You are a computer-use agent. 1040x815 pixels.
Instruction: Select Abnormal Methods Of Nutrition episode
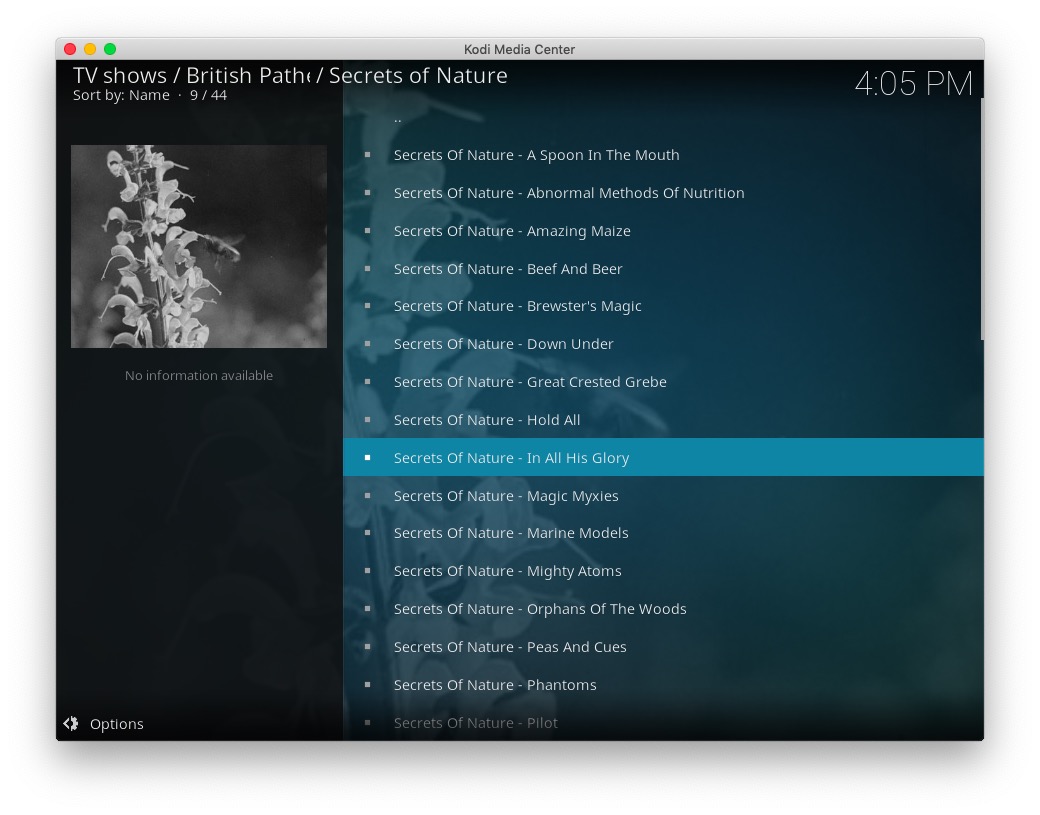click(x=568, y=193)
